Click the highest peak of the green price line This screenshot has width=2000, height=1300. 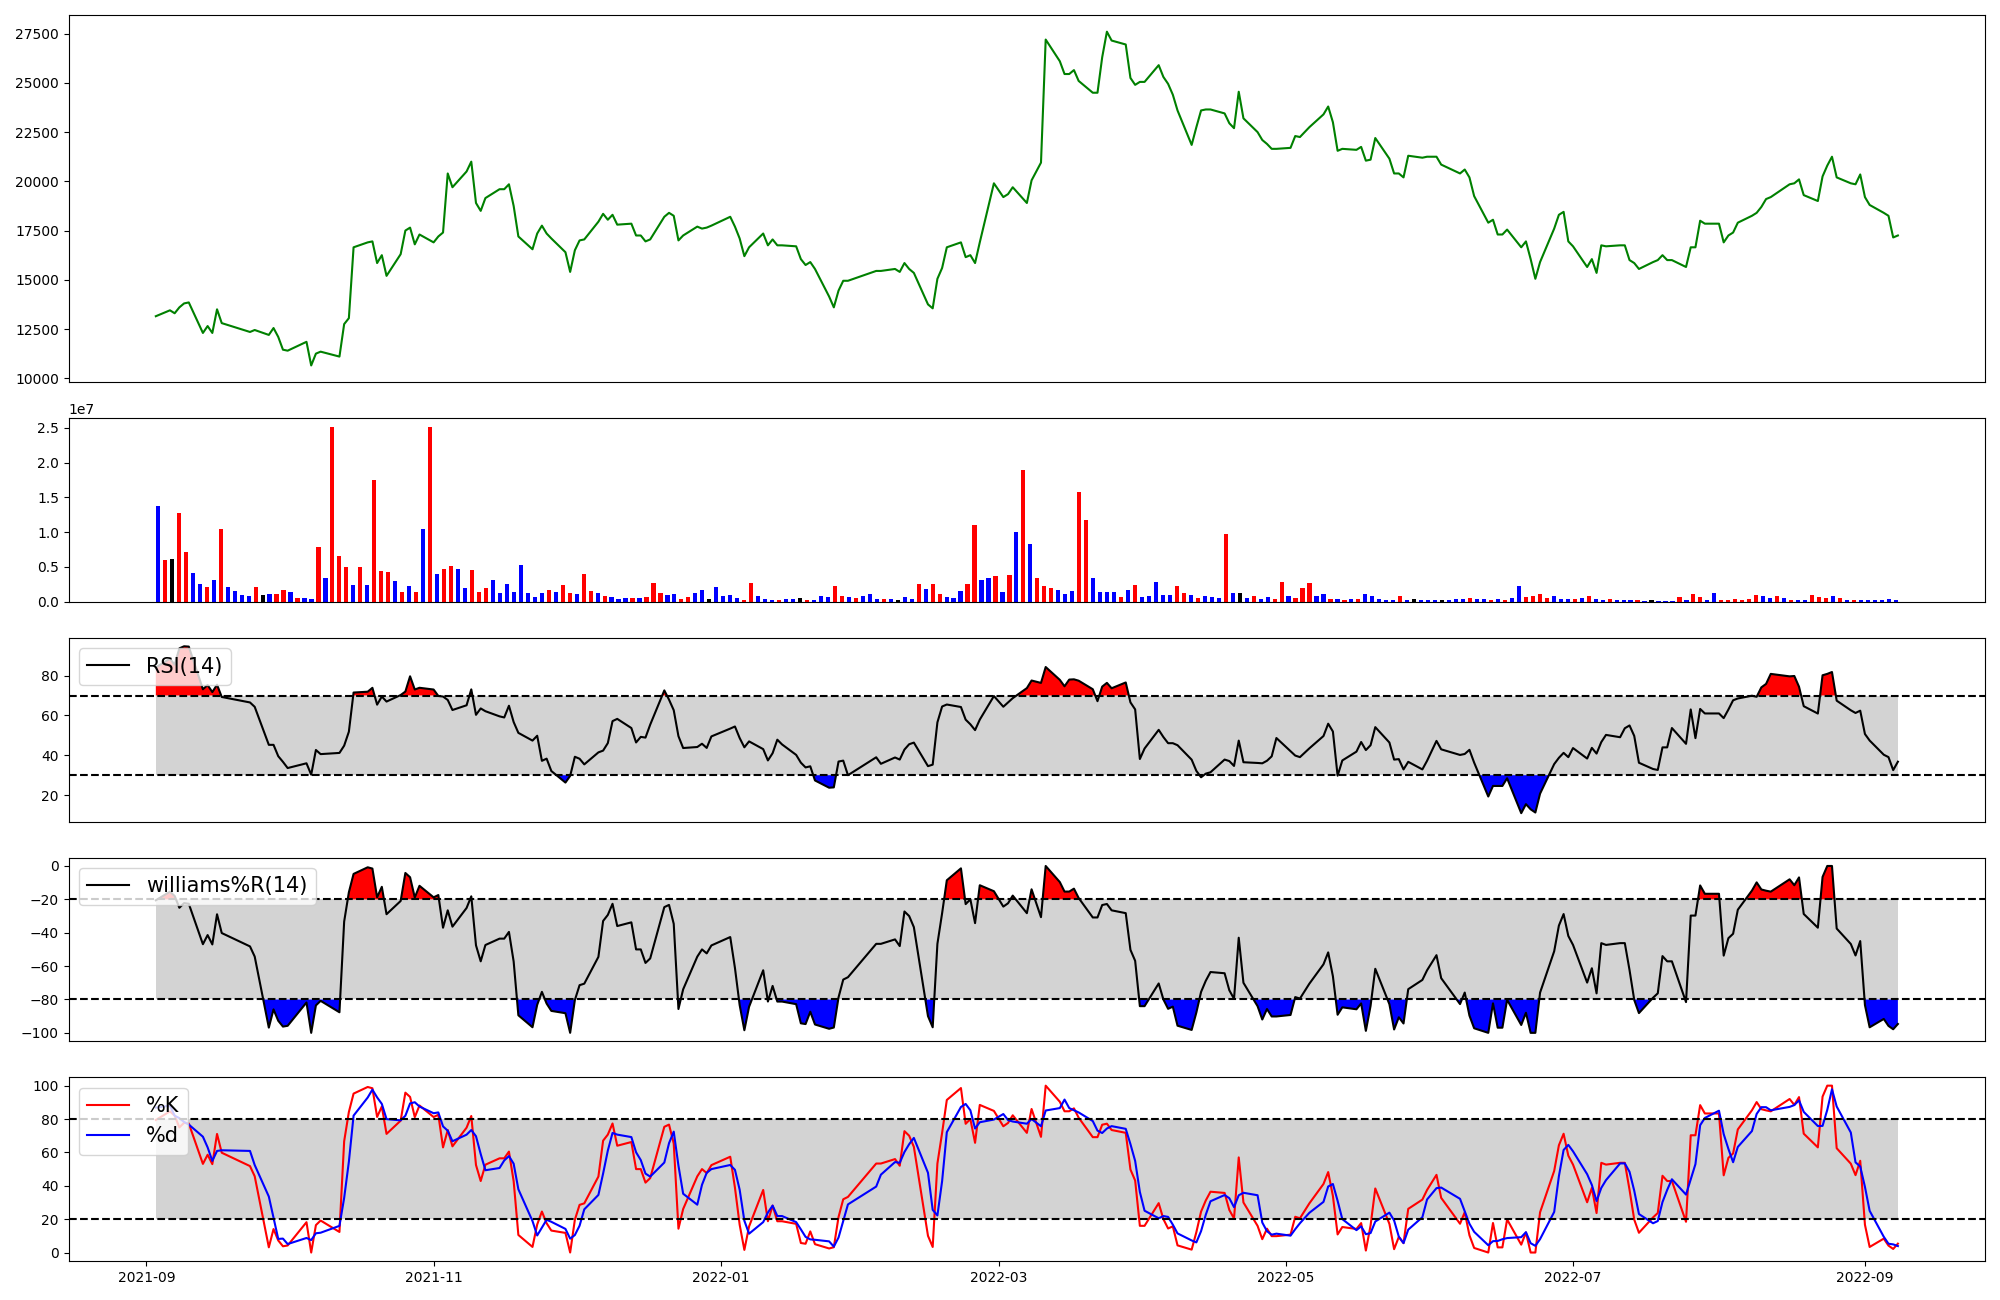pyautogui.click(x=1107, y=32)
